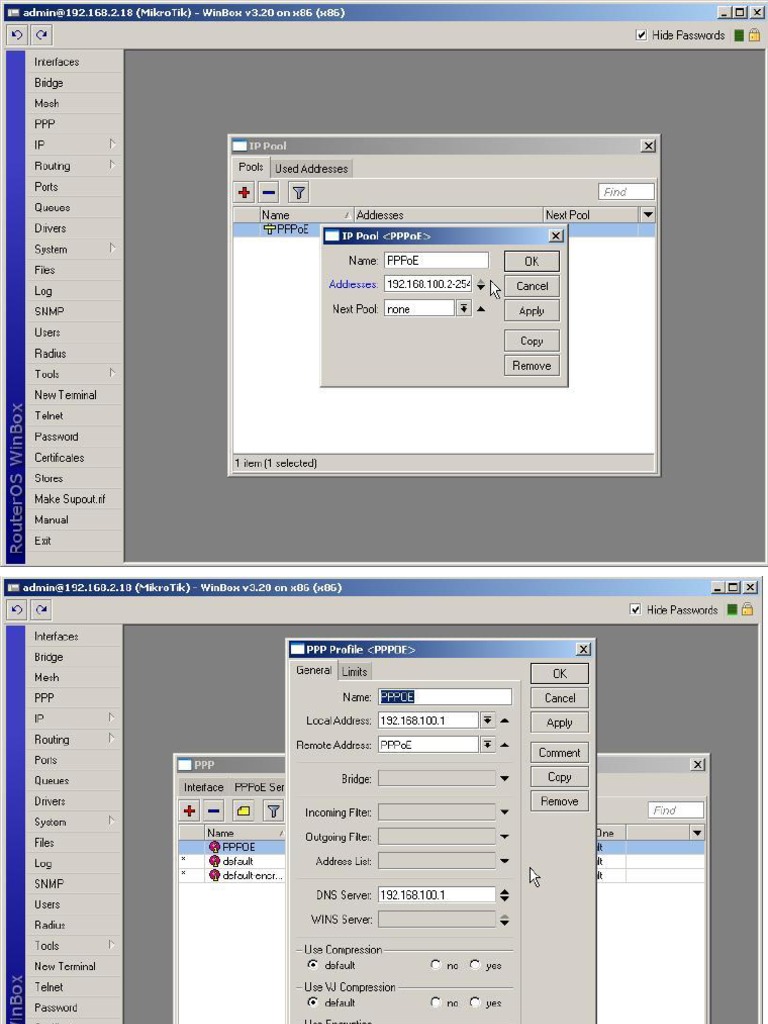
Task: Open the Next Pool dropdown arrow
Action: coord(464,308)
